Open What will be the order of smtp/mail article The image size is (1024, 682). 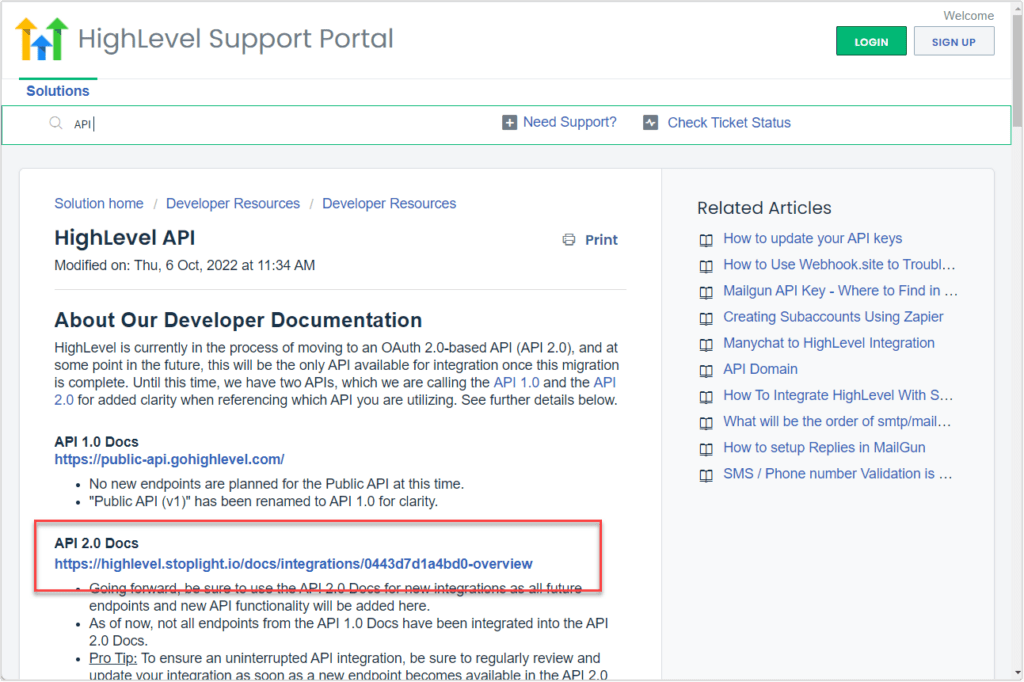pos(837,421)
